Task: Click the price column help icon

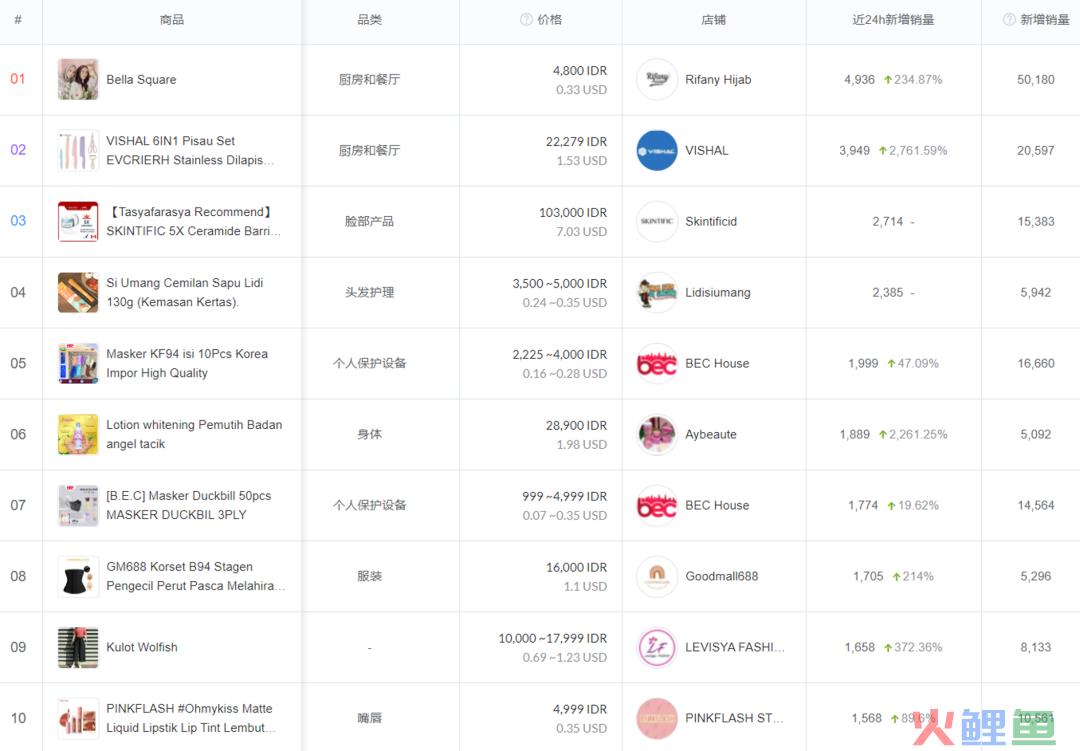Action: [x=526, y=19]
